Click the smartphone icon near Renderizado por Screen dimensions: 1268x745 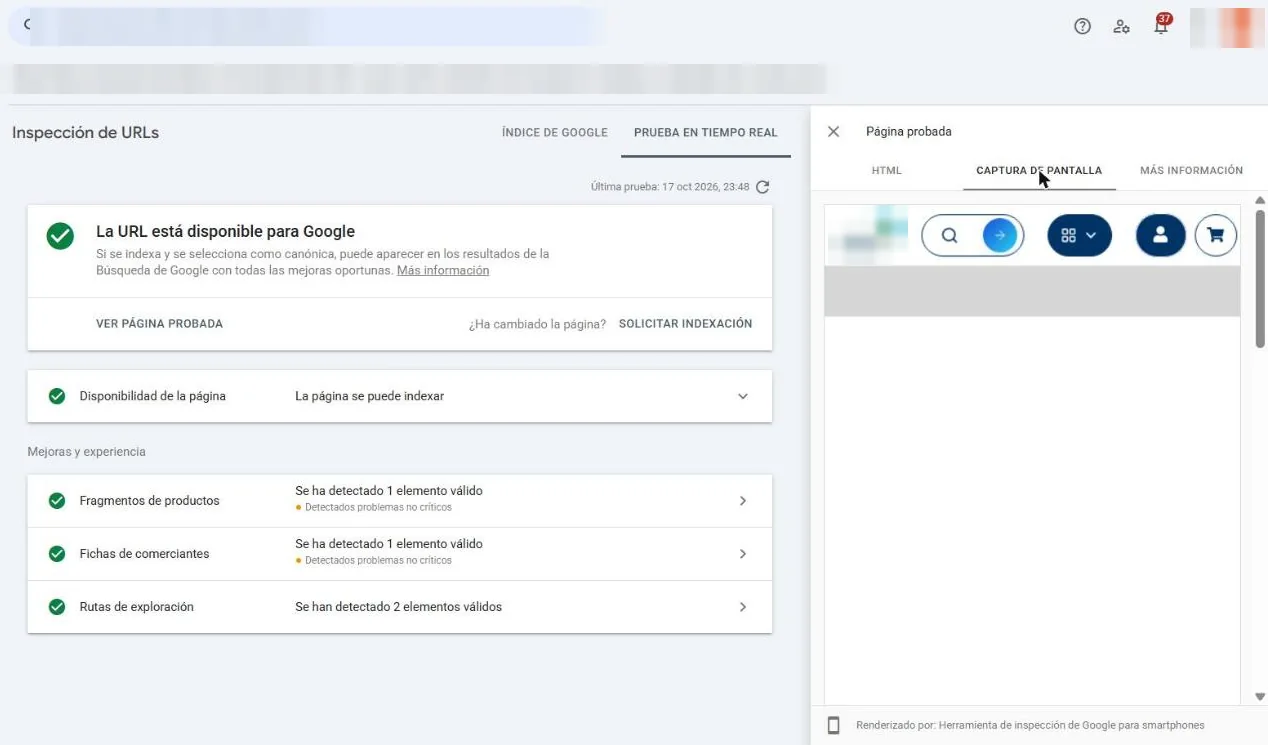click(x=834, y=725)
